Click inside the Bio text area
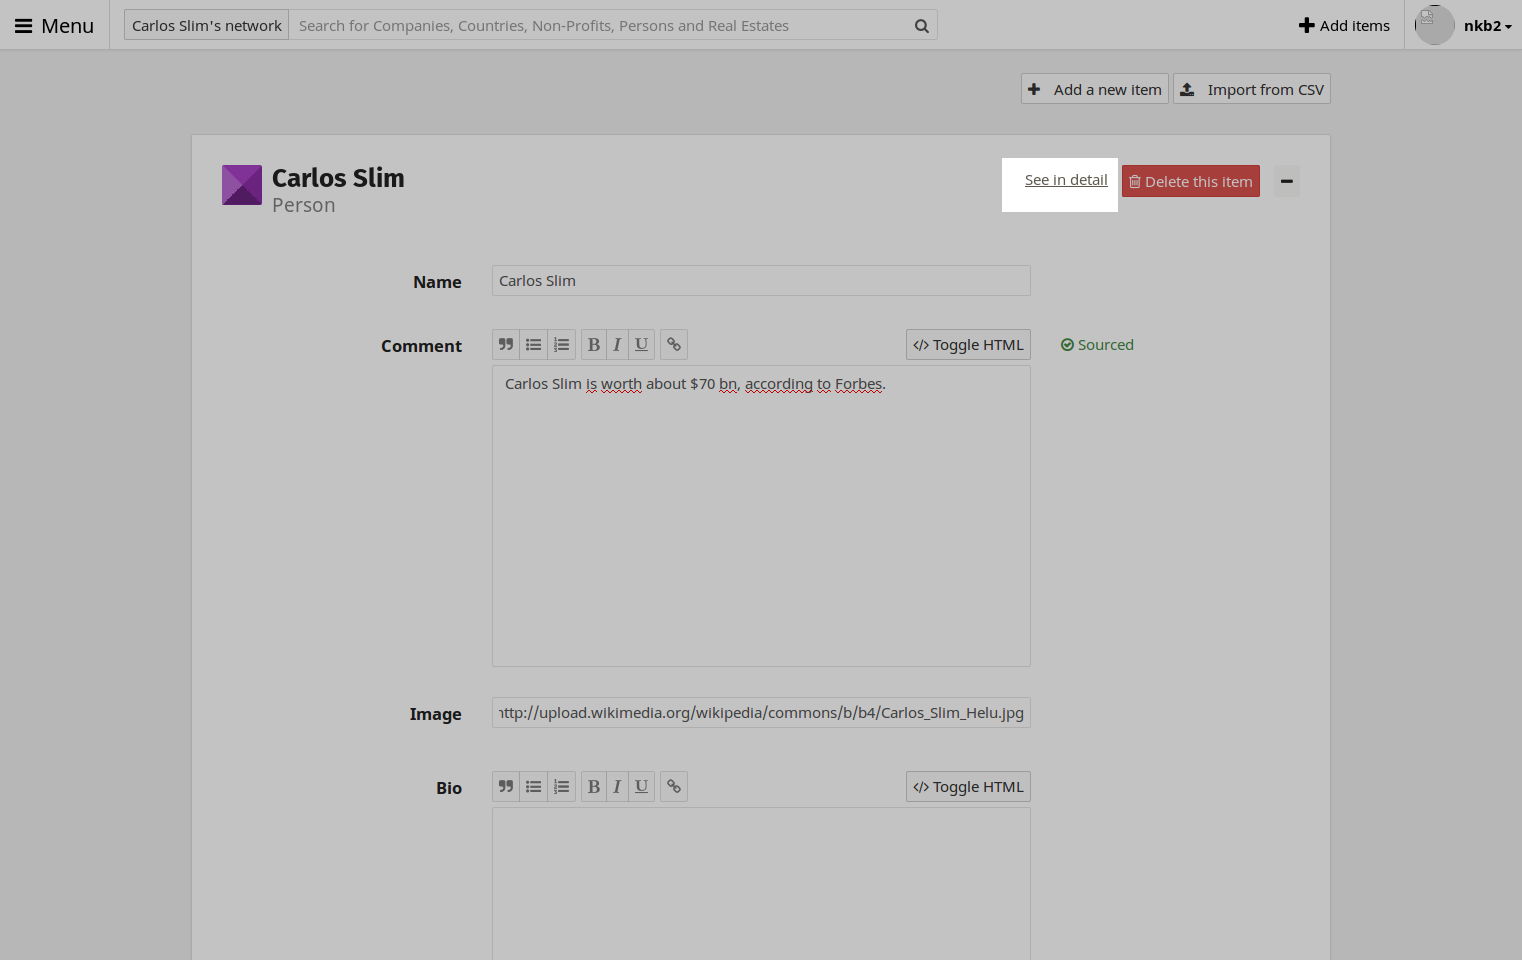Viewport: 1522px width, 960px height. (761, 884)
